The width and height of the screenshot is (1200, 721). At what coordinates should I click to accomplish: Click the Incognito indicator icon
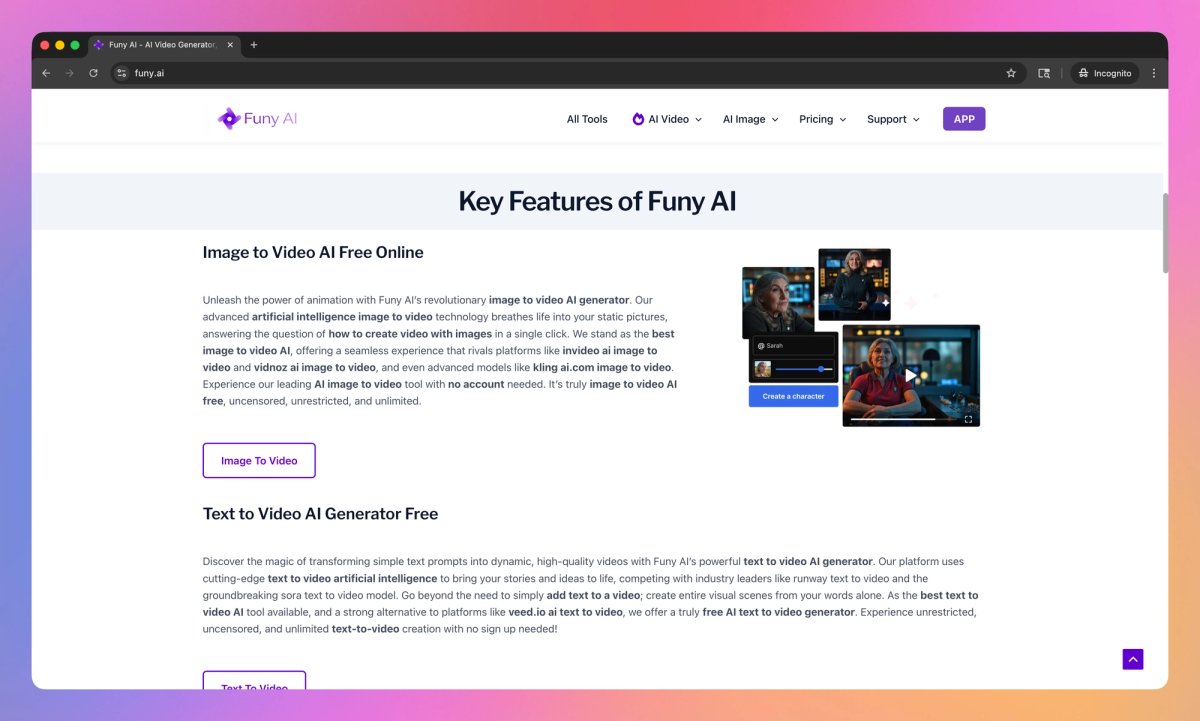coord(1083,73)
